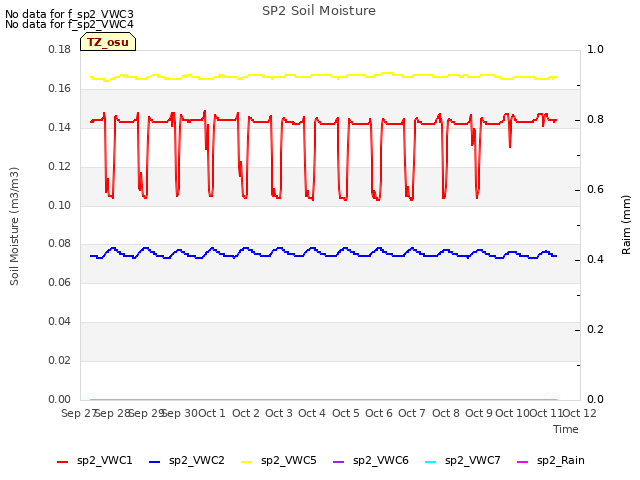Click the 0.16 left axis value

pos(60,89)
